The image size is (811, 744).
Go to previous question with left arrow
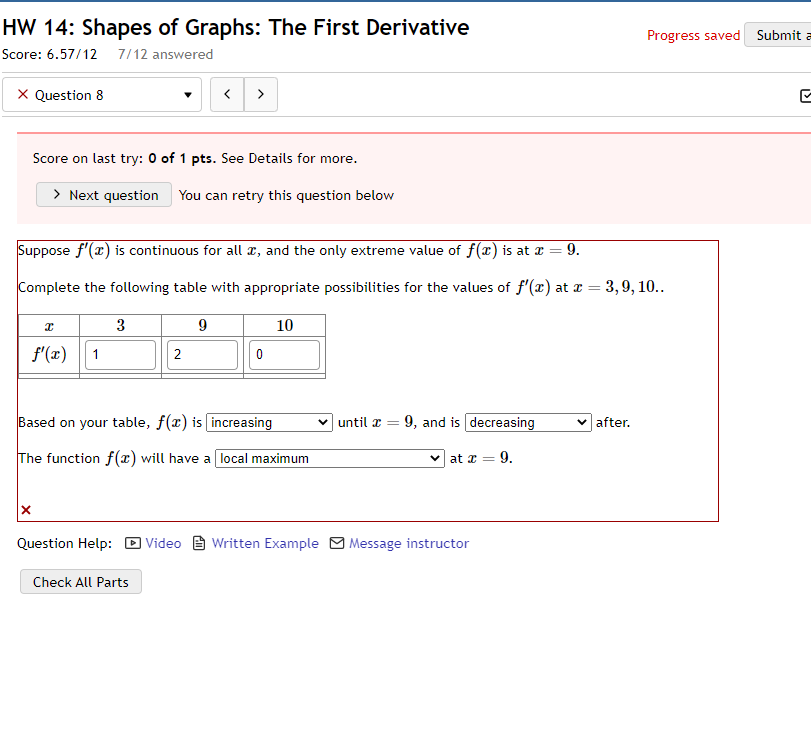(227, 94)
